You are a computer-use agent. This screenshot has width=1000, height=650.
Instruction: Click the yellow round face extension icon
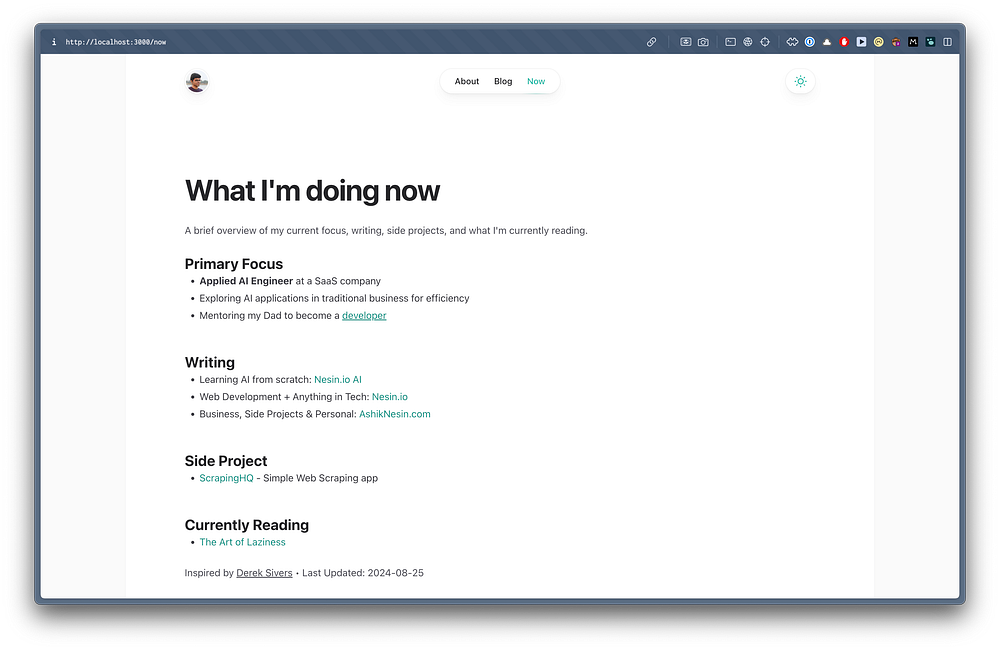pos(878,42)
